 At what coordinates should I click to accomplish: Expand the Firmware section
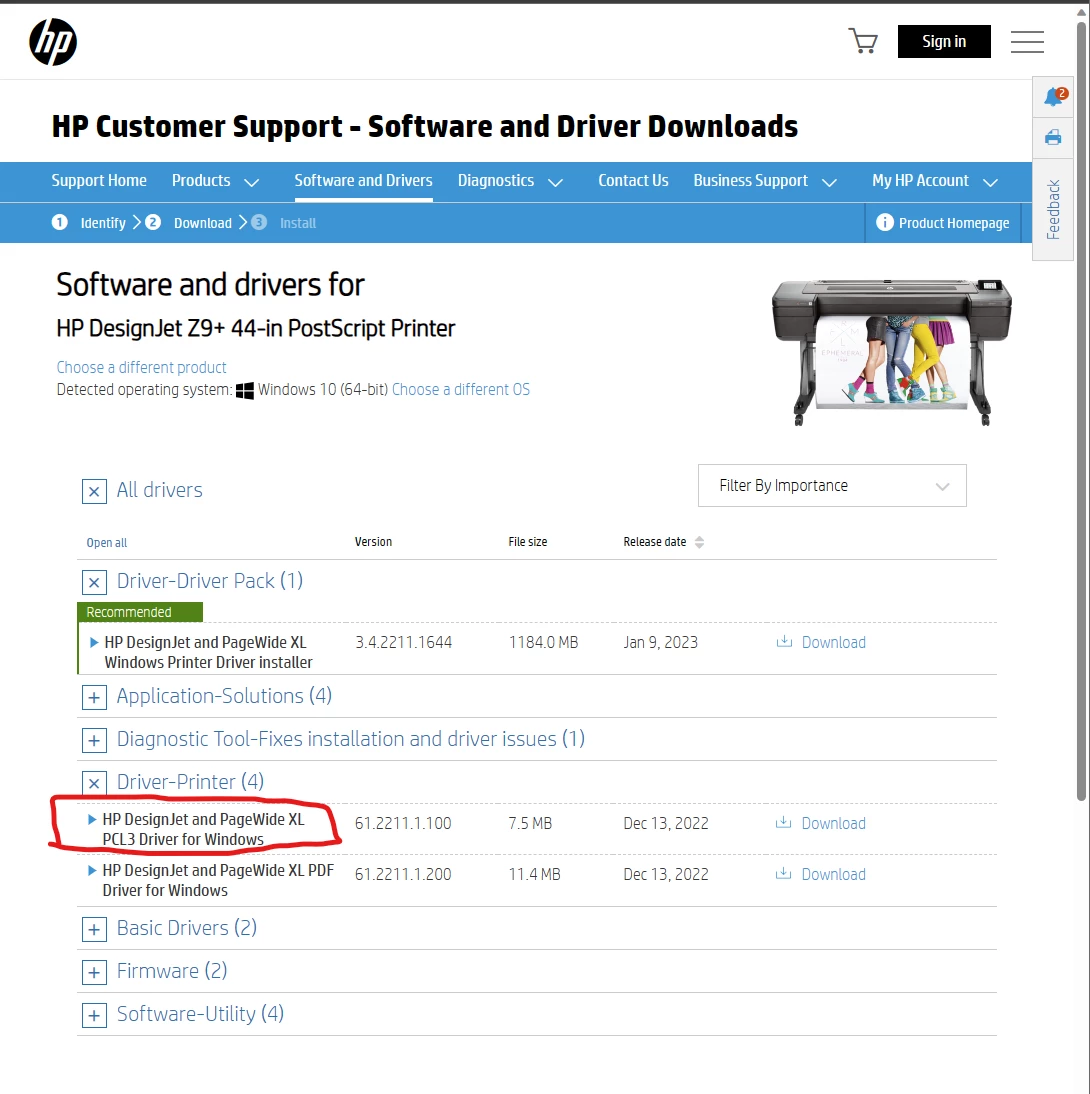pyautogui.click(x=94, y=972)
